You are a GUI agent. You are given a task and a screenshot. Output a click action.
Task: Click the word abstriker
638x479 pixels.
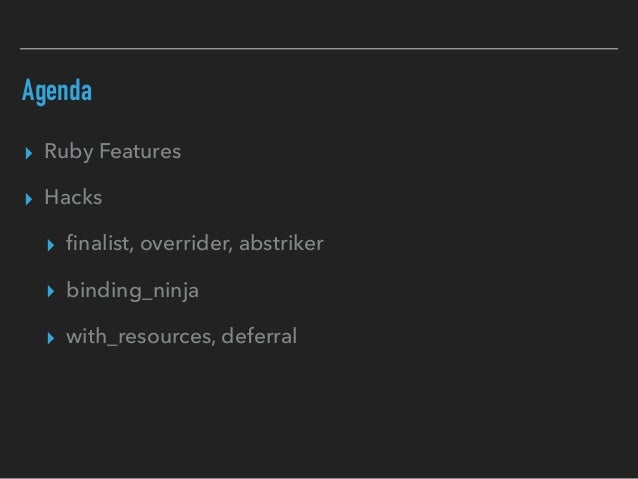(x=281, y=243)
